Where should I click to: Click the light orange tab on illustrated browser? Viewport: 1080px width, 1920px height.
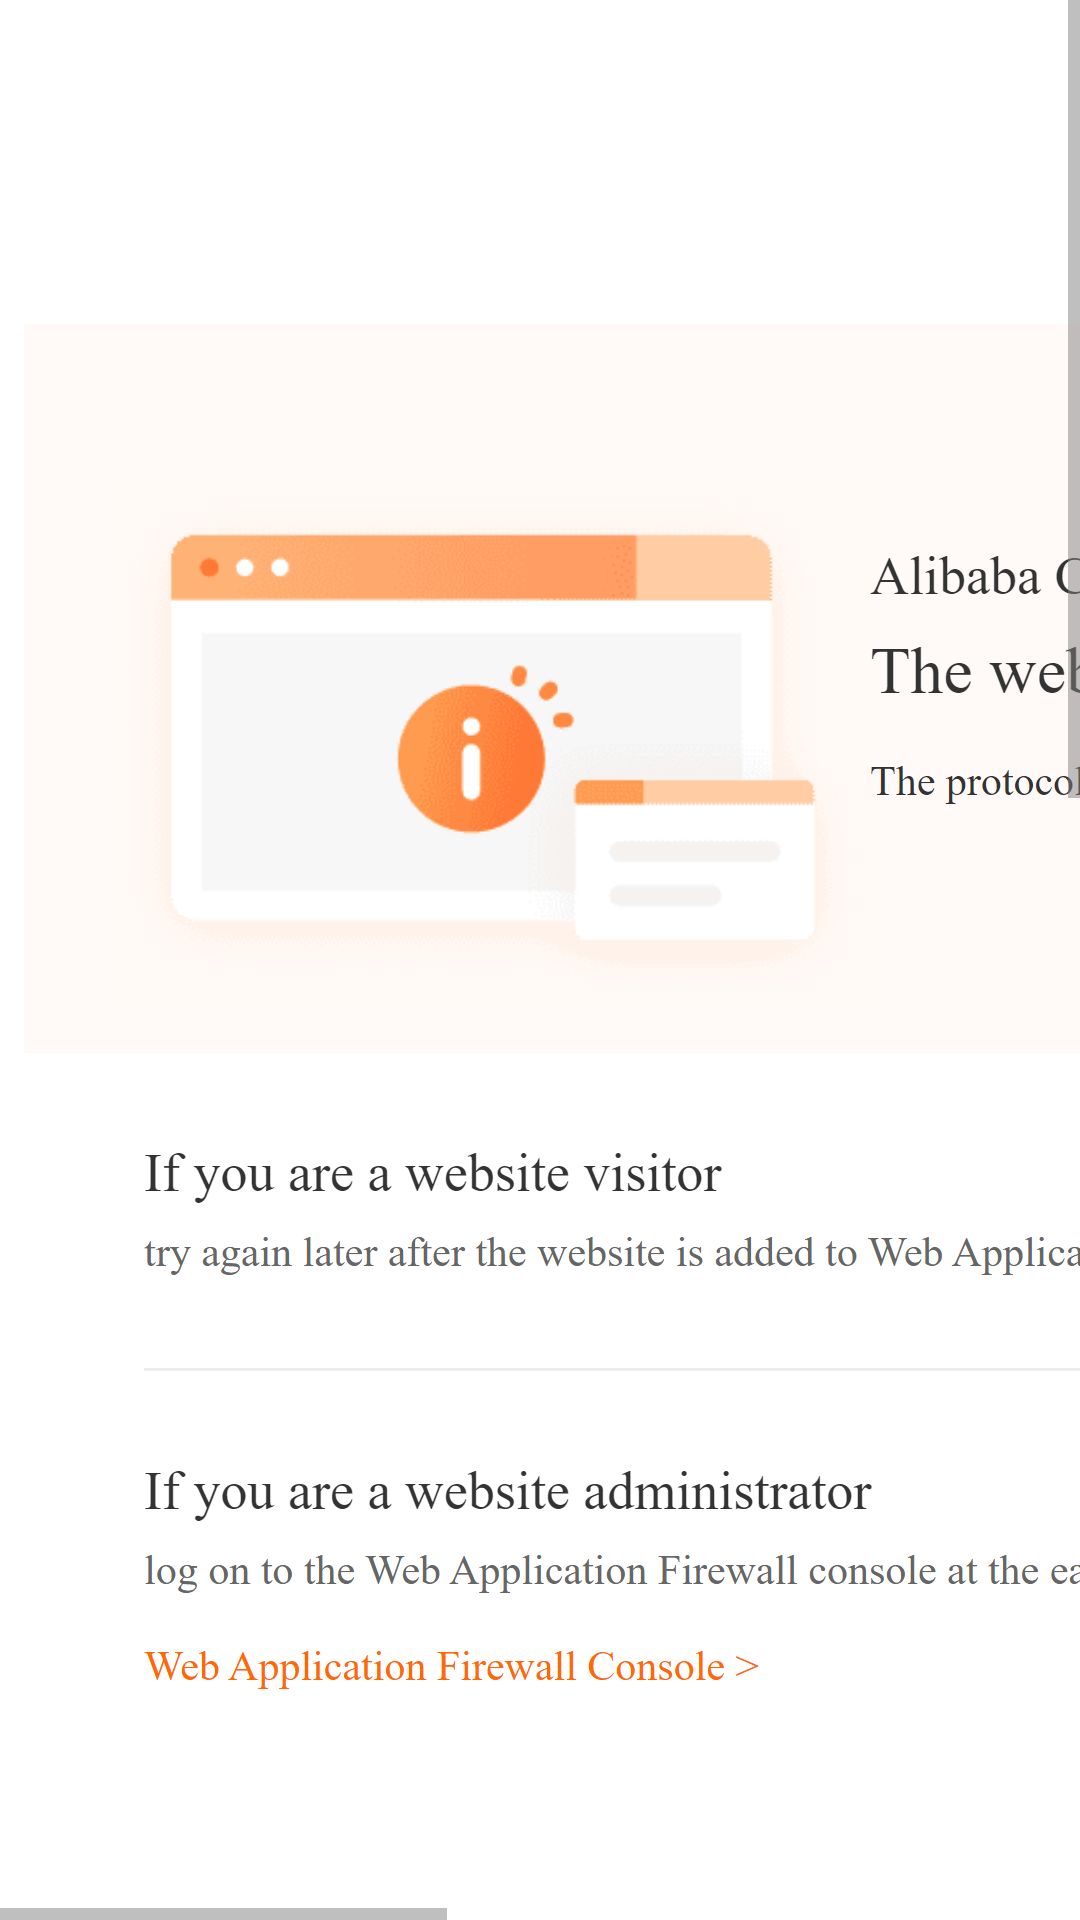703,567
